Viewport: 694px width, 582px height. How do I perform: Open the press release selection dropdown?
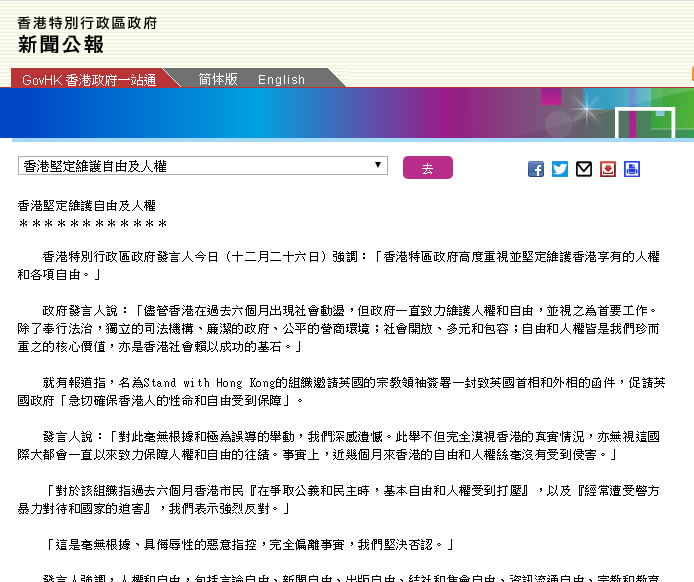[200, 166]
